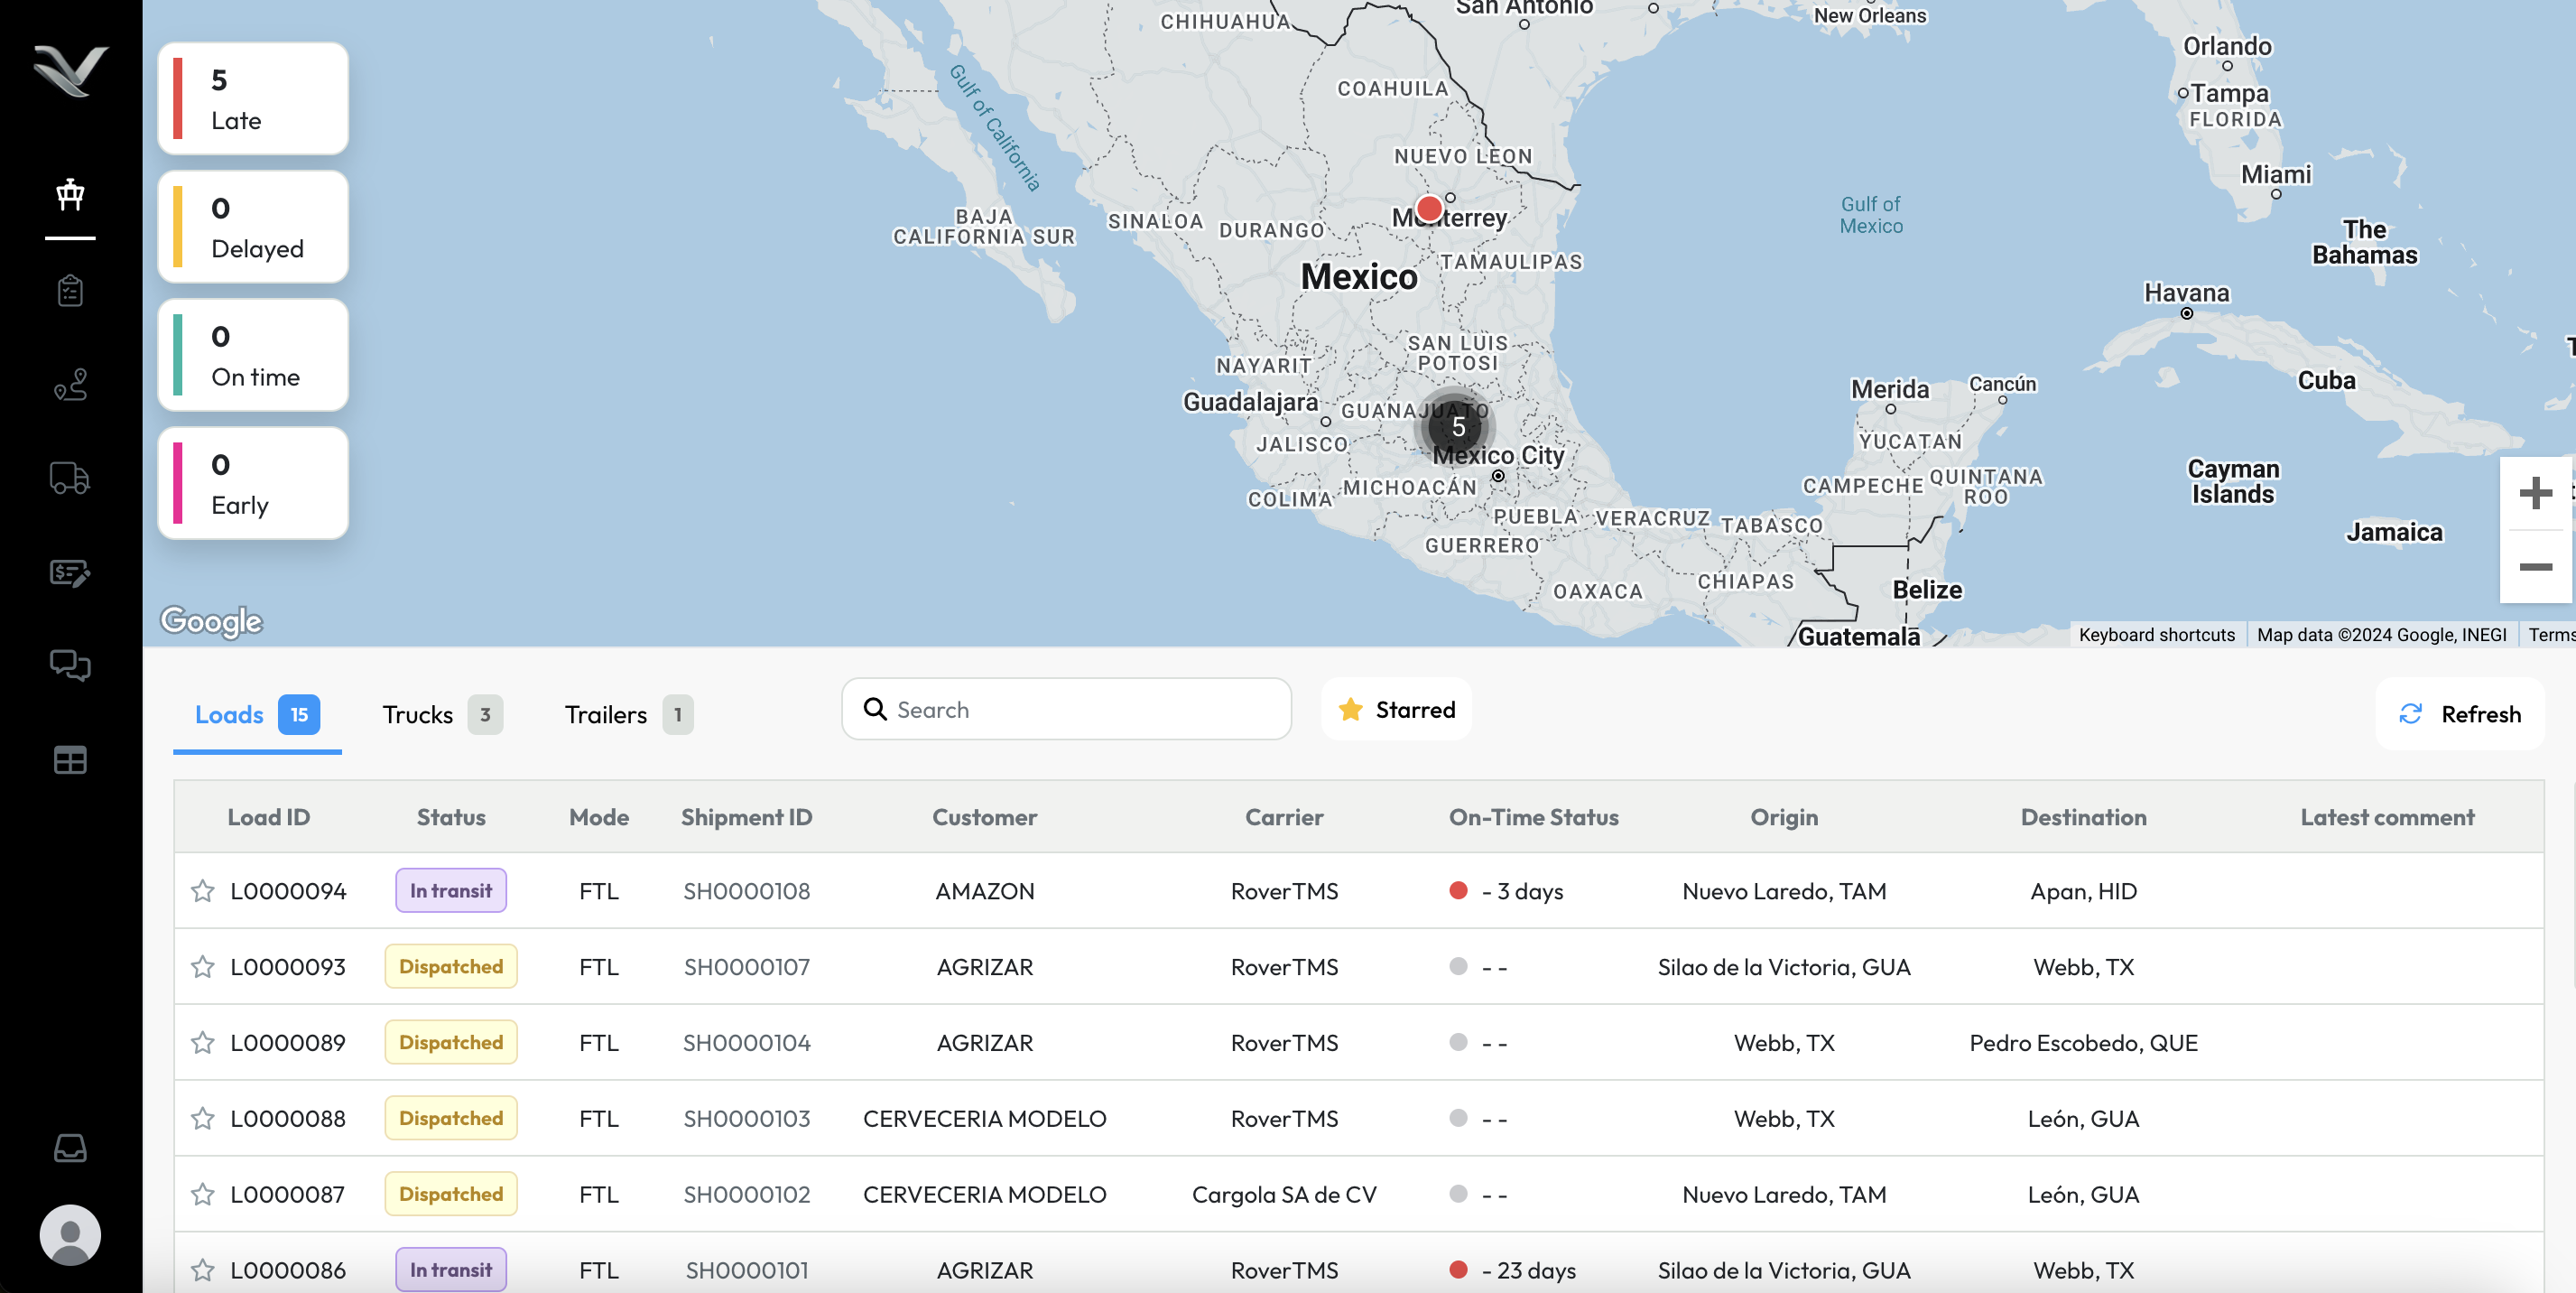Toggle the Starred filter
2576x1293 pixels.
tap(1396, 709)
